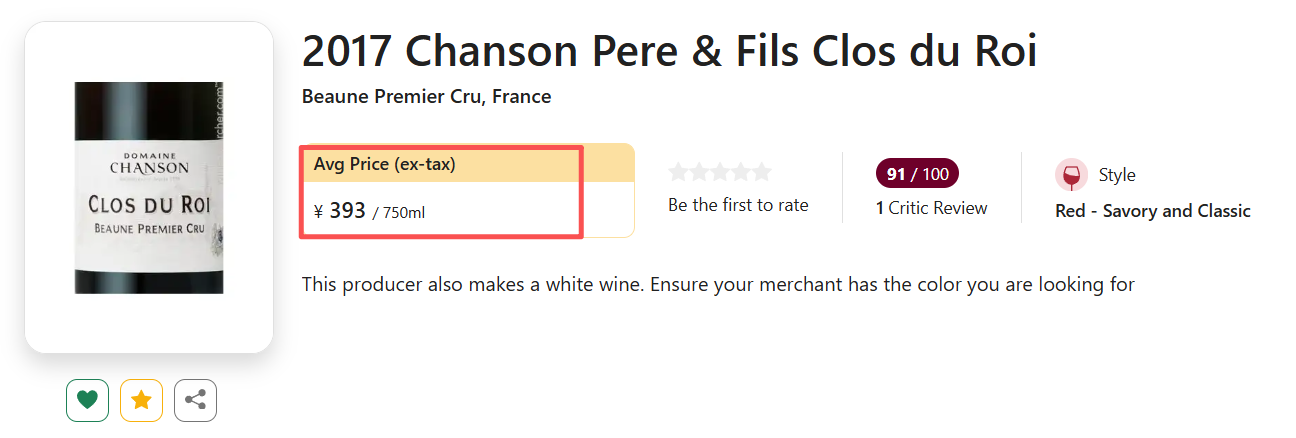Click the yellow star icon below bottle
This screenshot has width=1296, height=438.
click(141, 400)
